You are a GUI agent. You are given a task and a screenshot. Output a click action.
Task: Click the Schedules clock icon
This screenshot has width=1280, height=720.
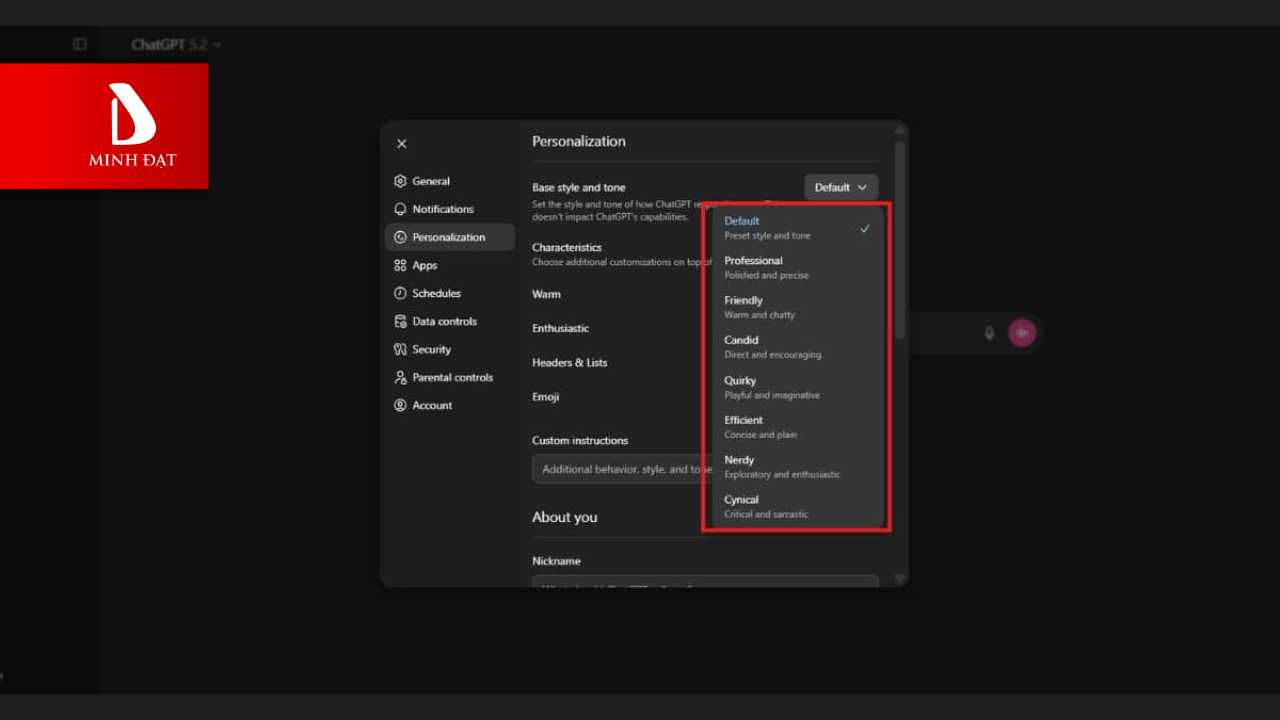pyautogui.click(x=400, y=293)
